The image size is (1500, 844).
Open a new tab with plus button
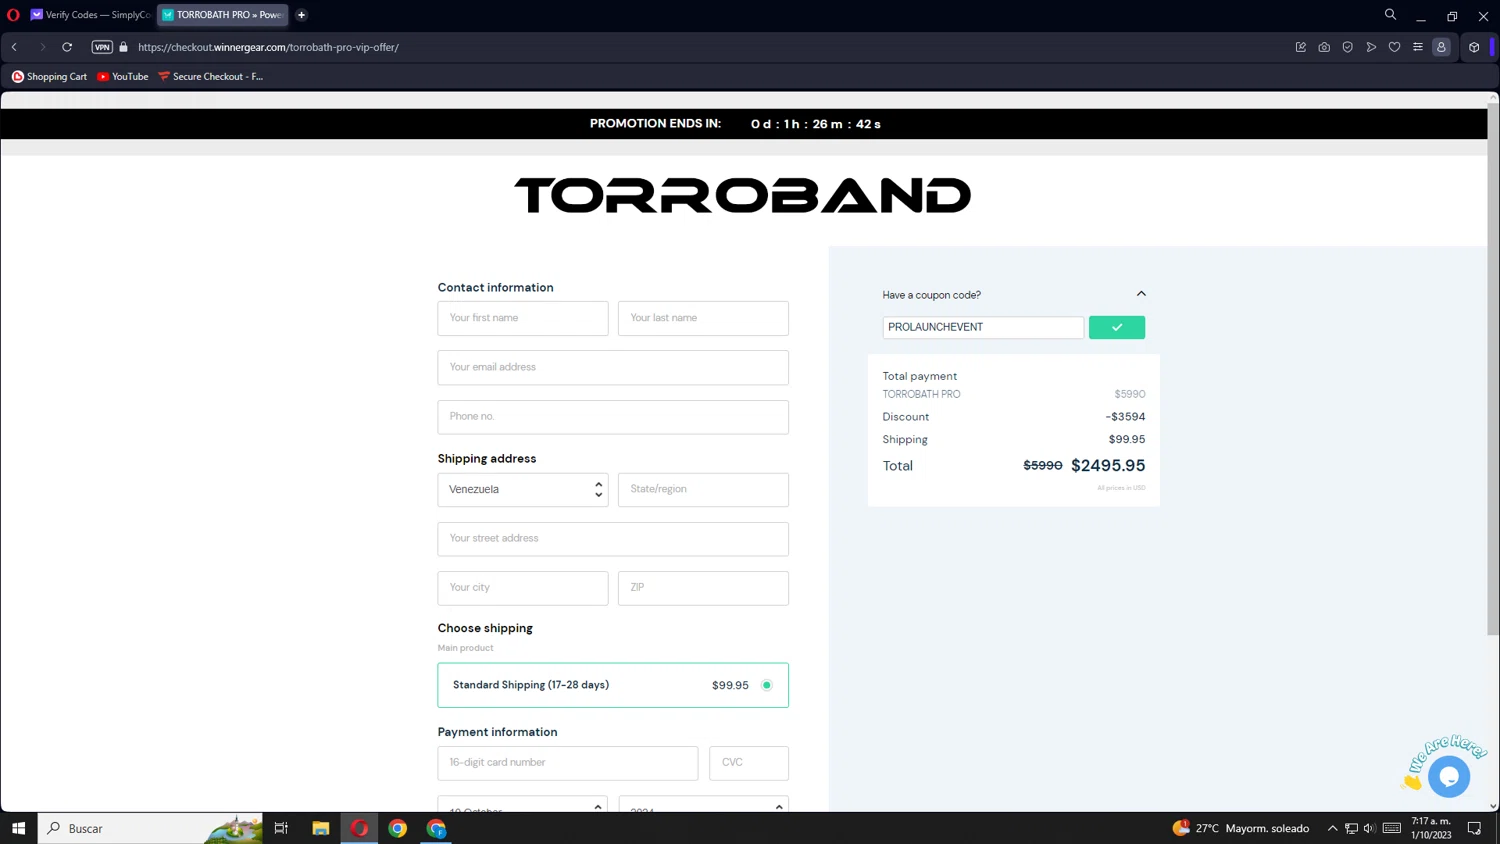click(x=302, y=15)
